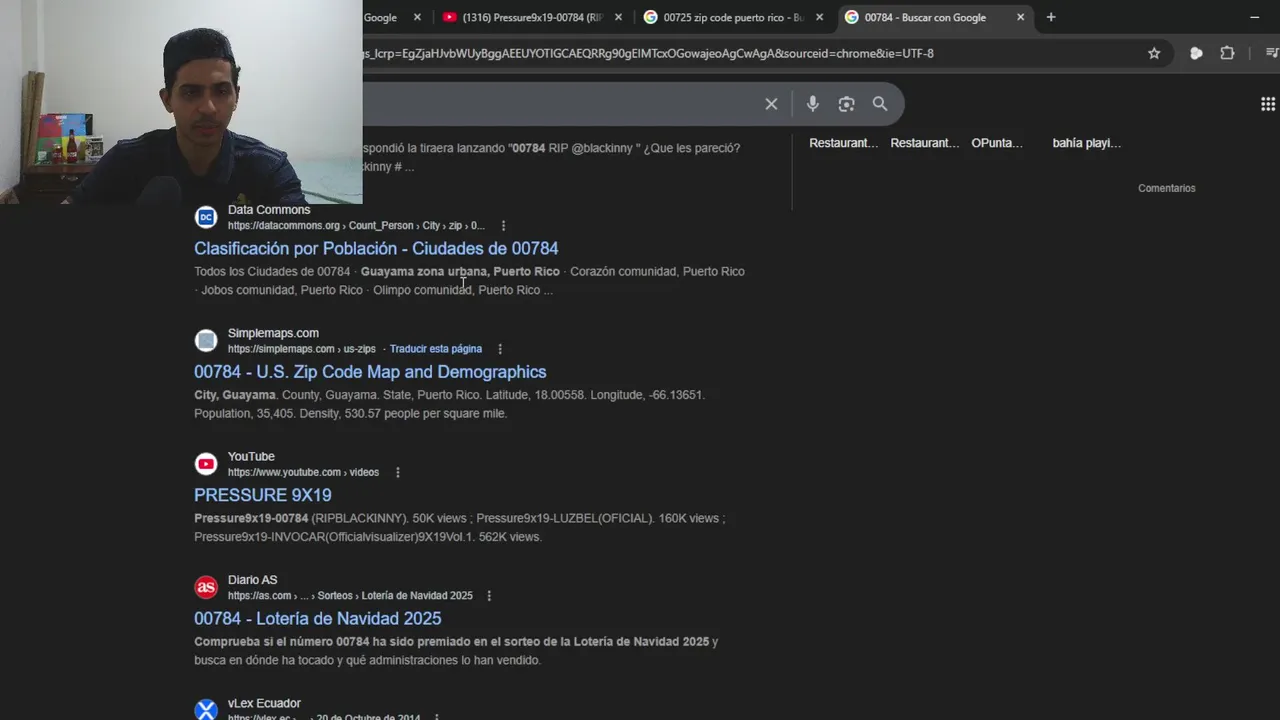This screenshot has width=1280, height=720.
Task: Open Google Lens image search icon
Action: pyautogui.click(x=846, y=104)
